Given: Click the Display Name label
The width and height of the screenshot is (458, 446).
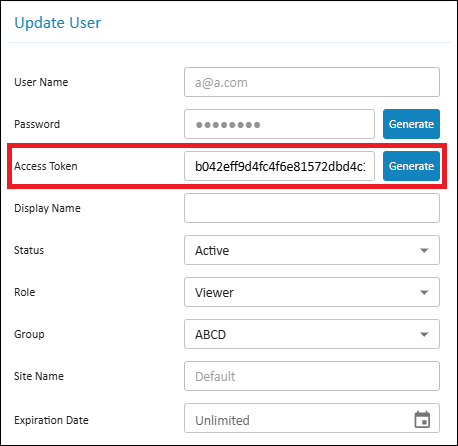Looking at the screenshot, I should click(47, 208).
